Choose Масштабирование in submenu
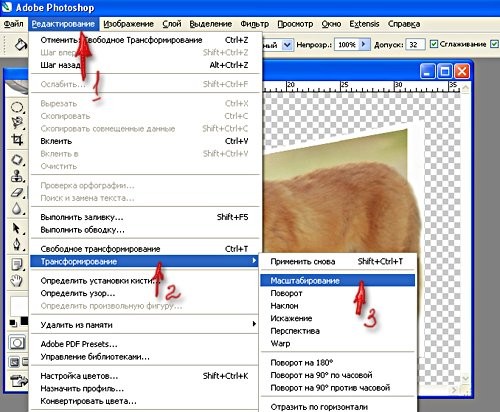This screenshot has width=500, height=412. (337, 281)
